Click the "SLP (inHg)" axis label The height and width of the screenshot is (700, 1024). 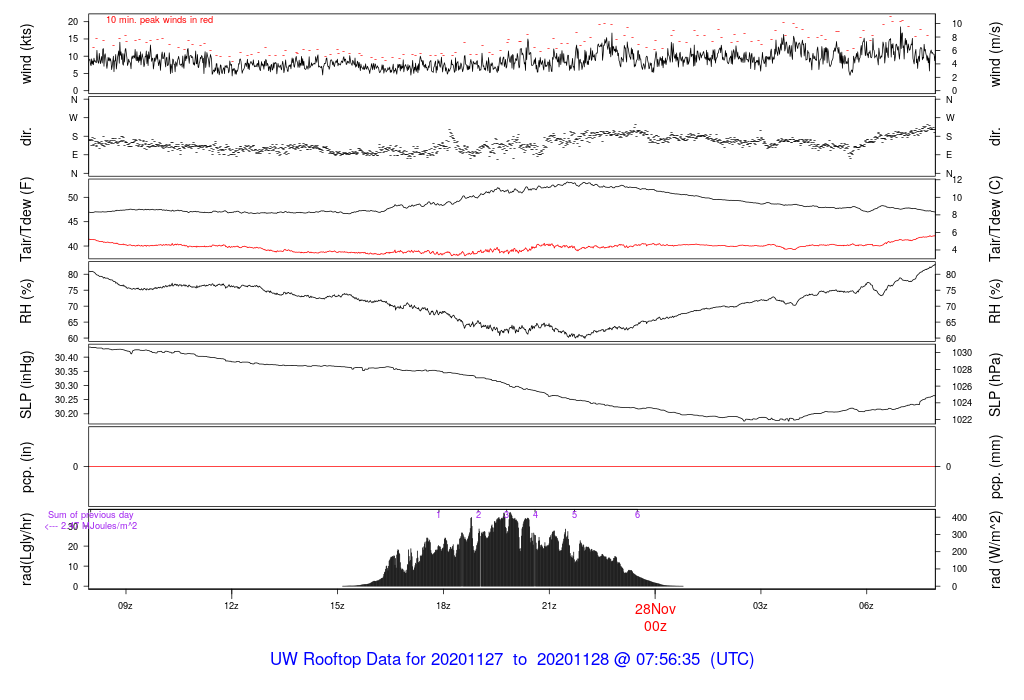coord(26,385)
